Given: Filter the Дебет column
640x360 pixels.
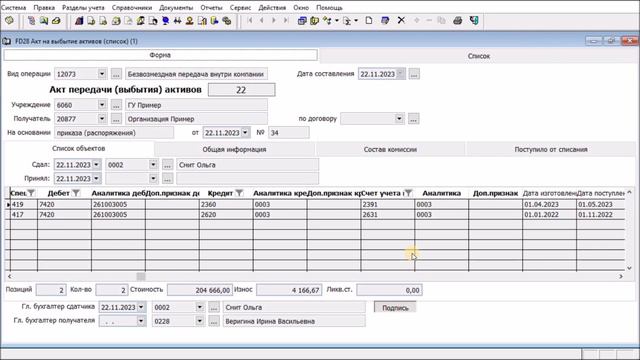Looking at the screenshot, I should tap(76, 193).
